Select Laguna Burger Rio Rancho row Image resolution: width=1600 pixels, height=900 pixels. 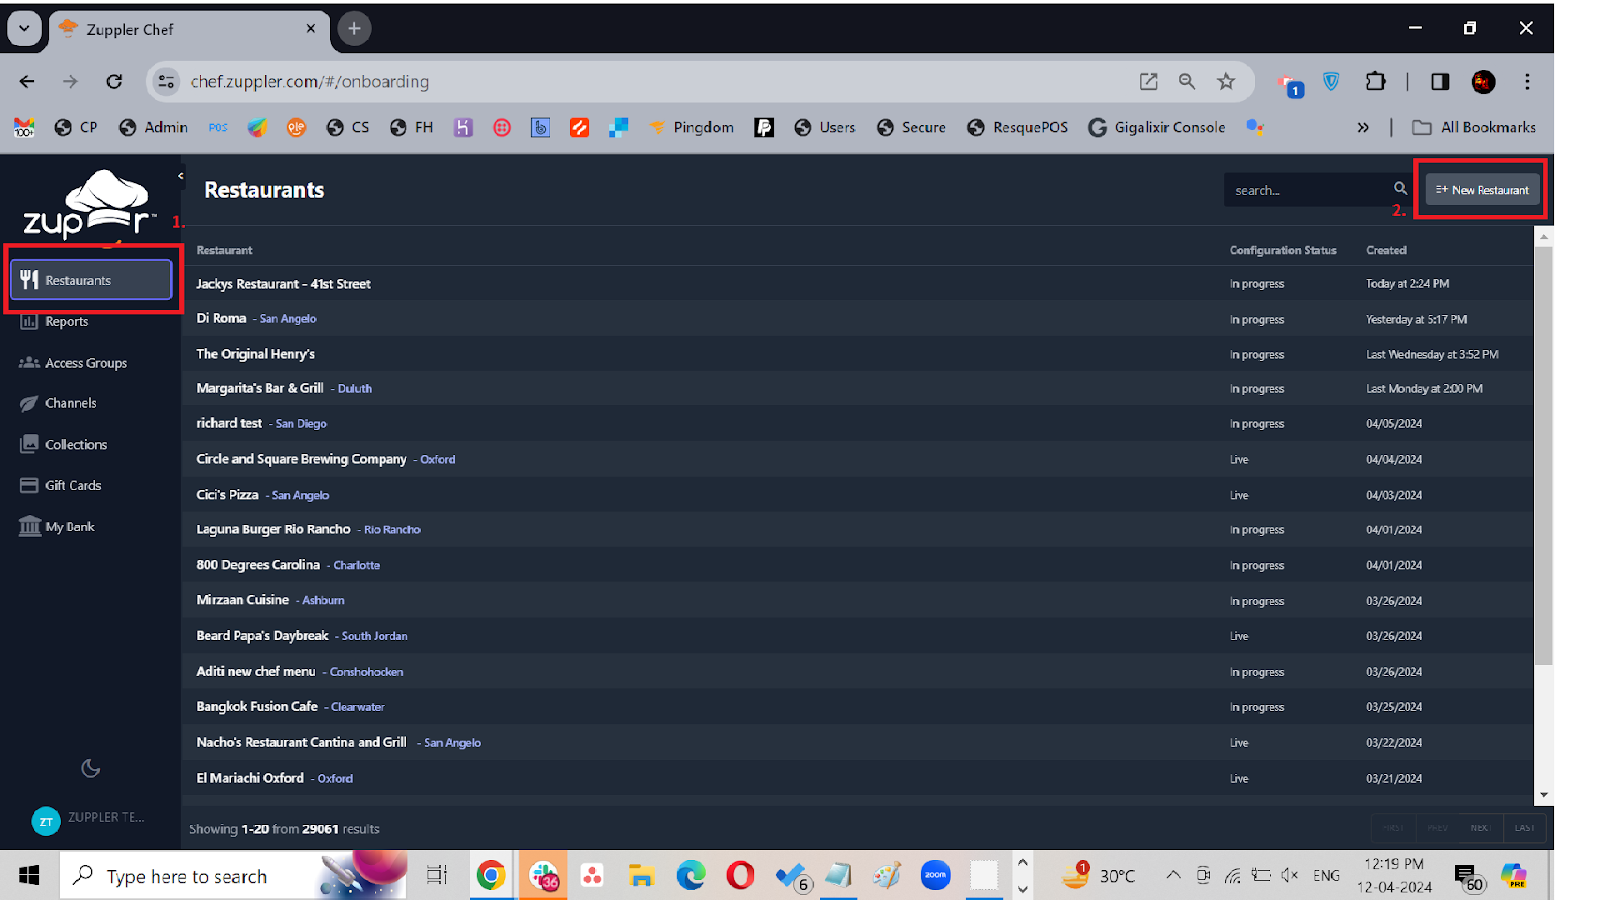(857, 530)
